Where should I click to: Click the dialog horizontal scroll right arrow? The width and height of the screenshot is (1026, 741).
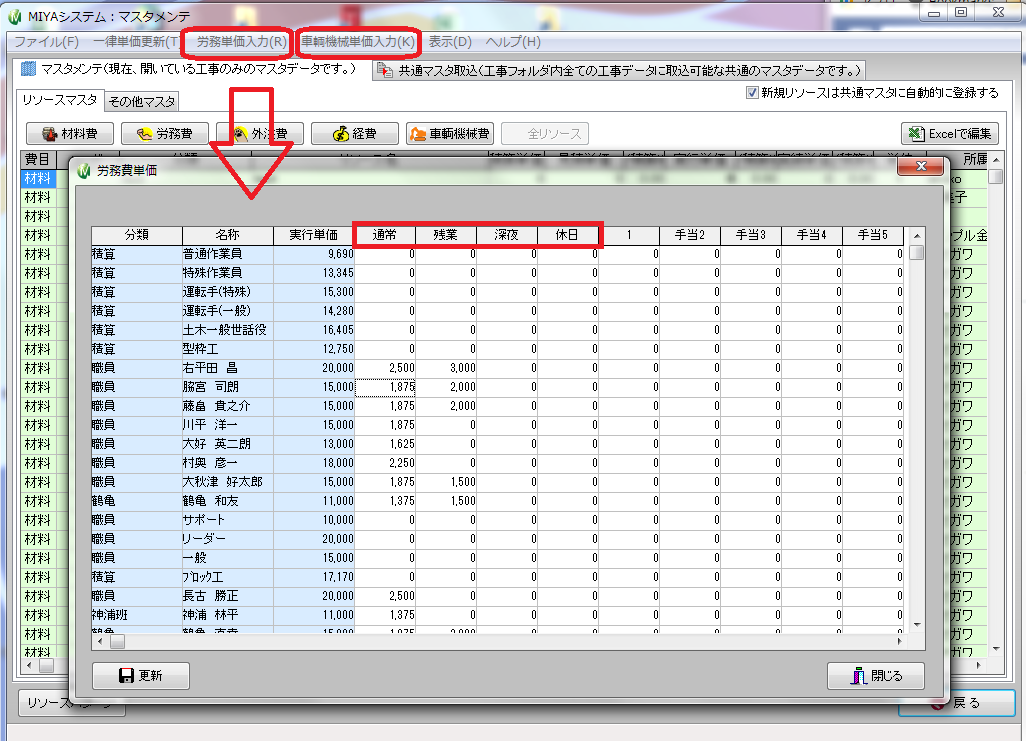point(900,642)
